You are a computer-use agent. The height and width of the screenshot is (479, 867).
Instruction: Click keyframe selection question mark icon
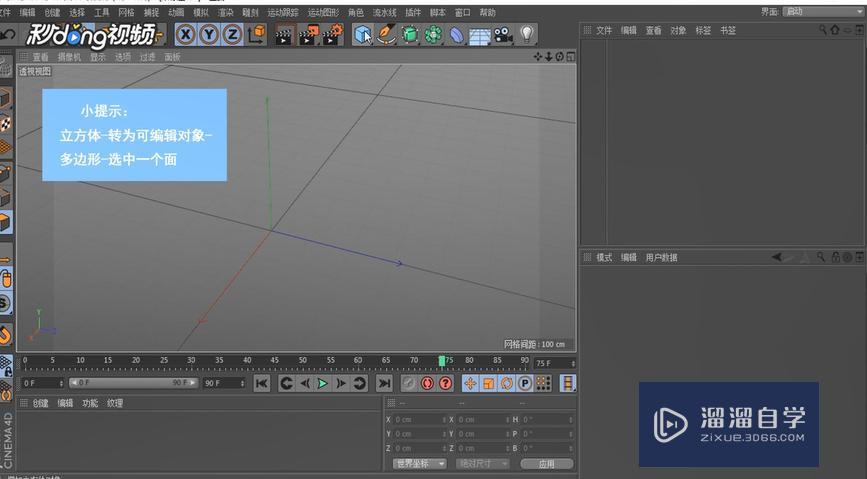click(446, 383)
